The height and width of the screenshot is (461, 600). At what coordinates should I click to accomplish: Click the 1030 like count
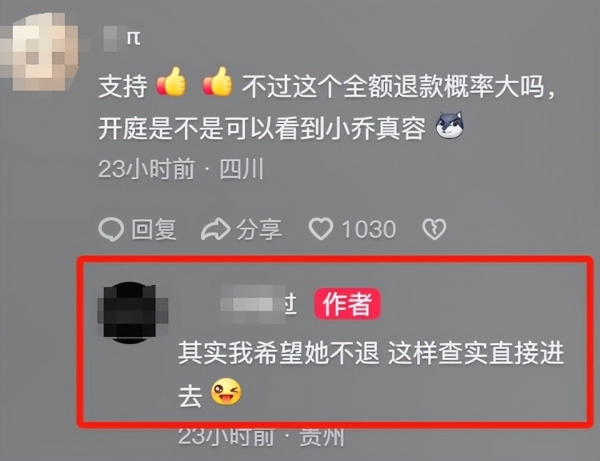(368, 230)
